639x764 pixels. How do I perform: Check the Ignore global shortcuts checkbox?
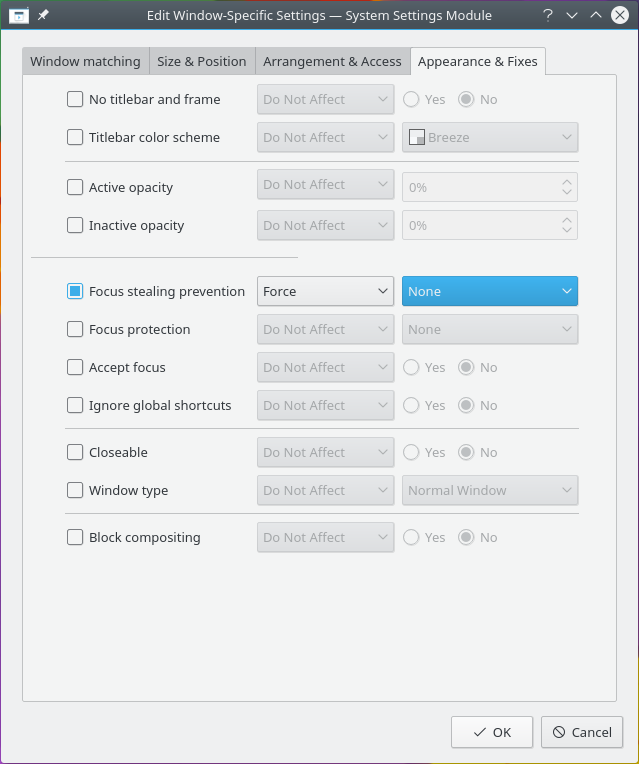tap(75, 405)
